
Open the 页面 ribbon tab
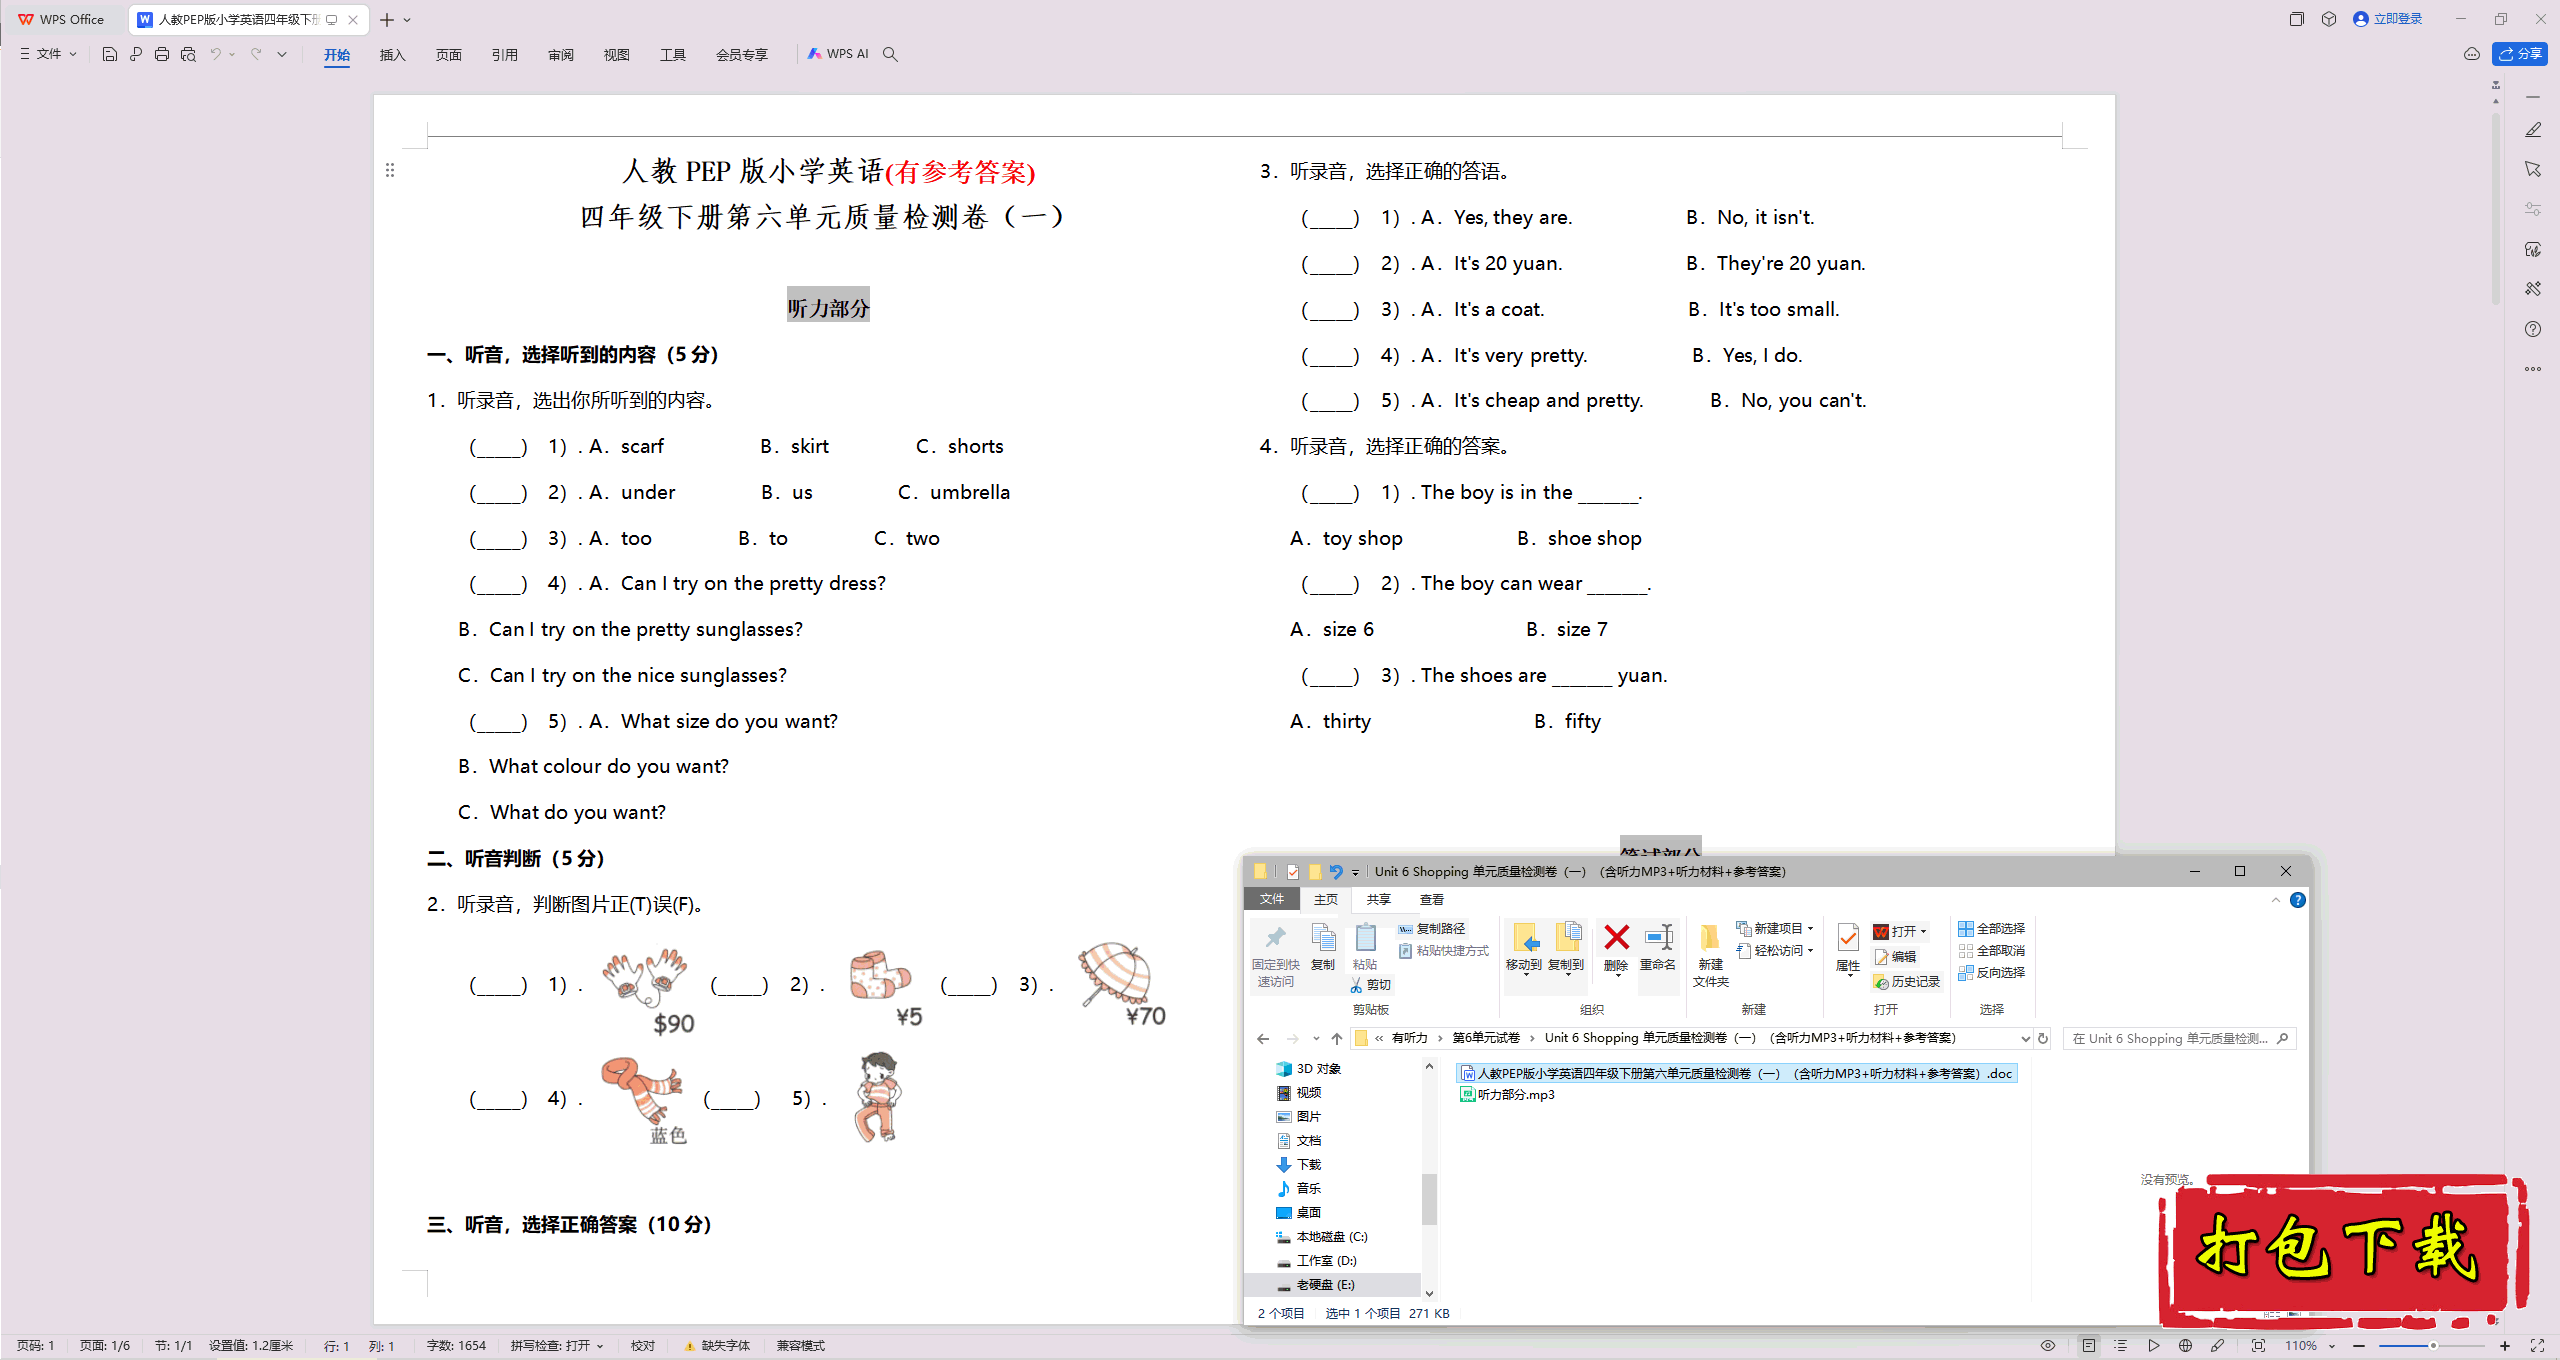(448, 55)
